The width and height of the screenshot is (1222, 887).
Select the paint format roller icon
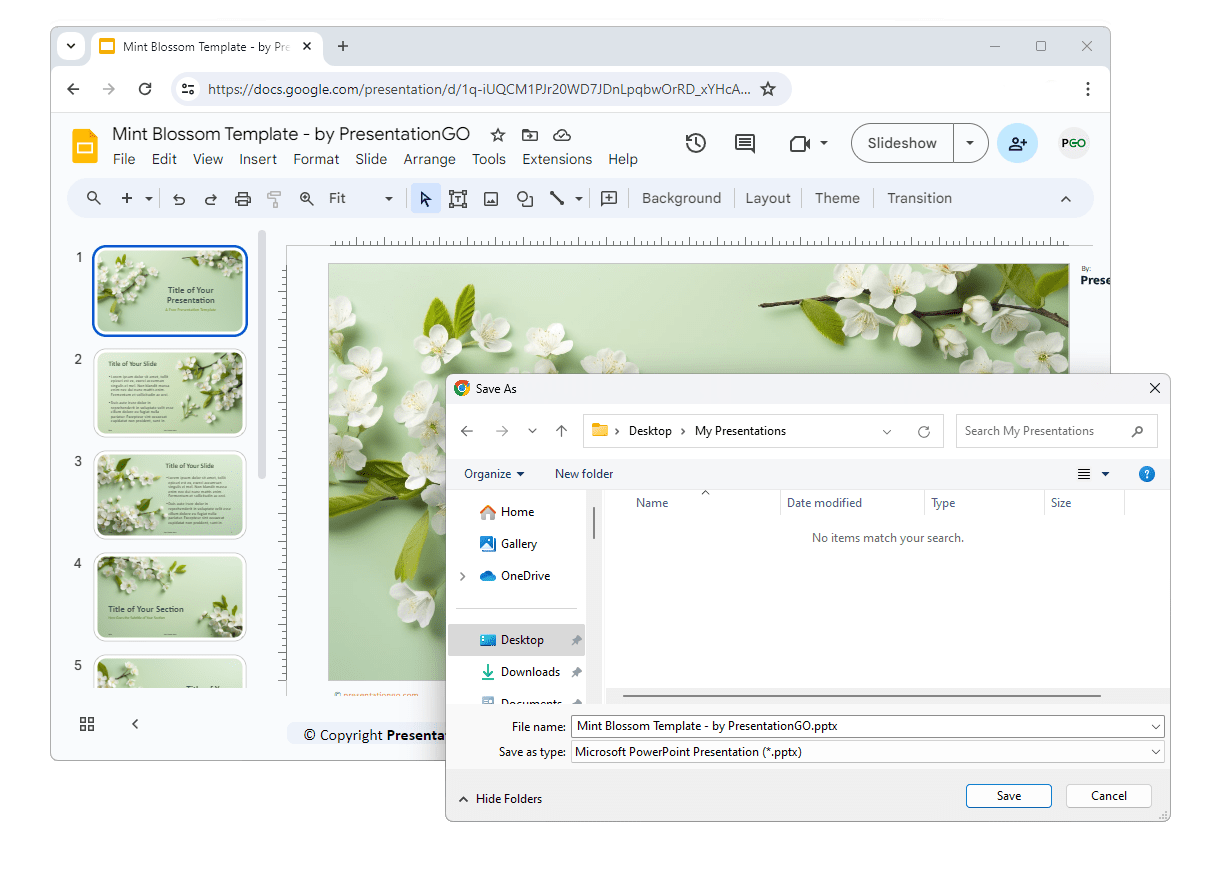click(274, 199)
